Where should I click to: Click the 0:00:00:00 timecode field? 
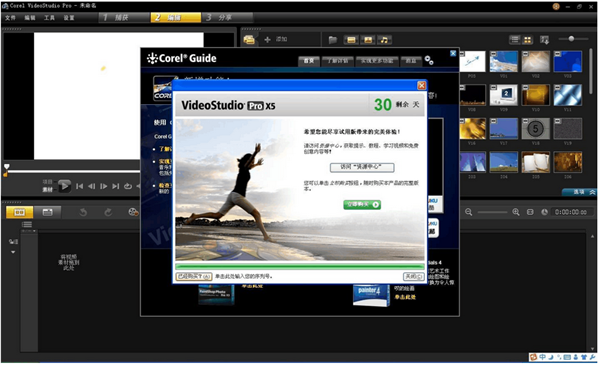[571, 212]
